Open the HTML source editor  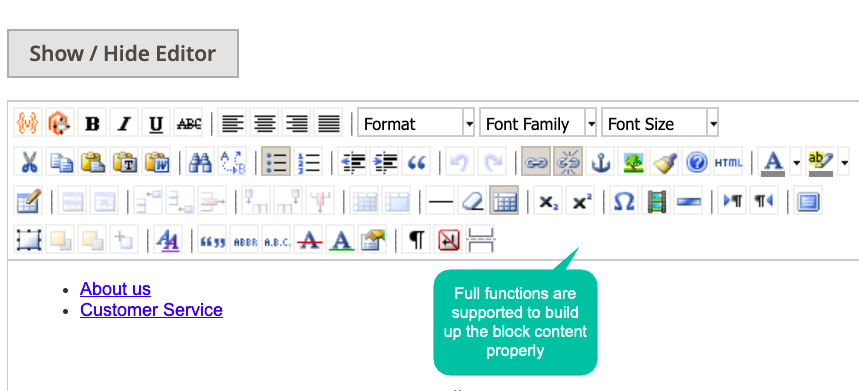point(729,162)
